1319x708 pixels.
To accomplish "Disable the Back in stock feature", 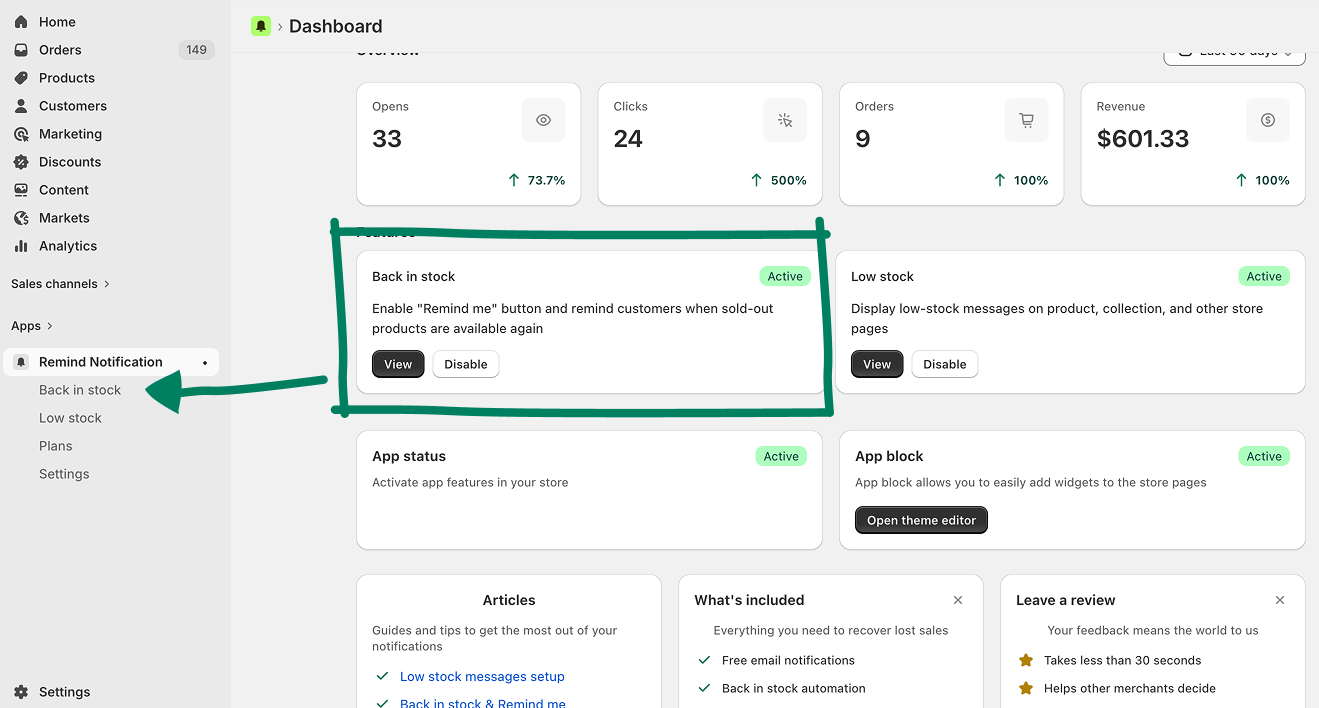I will pyautogui.click(x=465, y=364).
